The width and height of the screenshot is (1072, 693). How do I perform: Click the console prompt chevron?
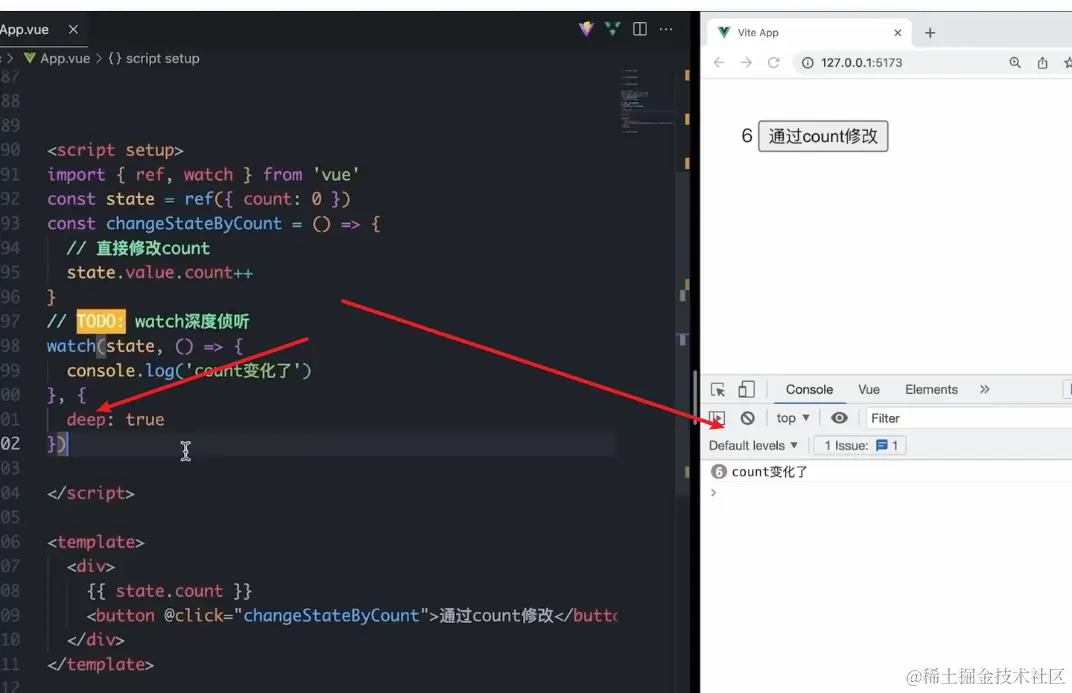click(x=714, y=492)
